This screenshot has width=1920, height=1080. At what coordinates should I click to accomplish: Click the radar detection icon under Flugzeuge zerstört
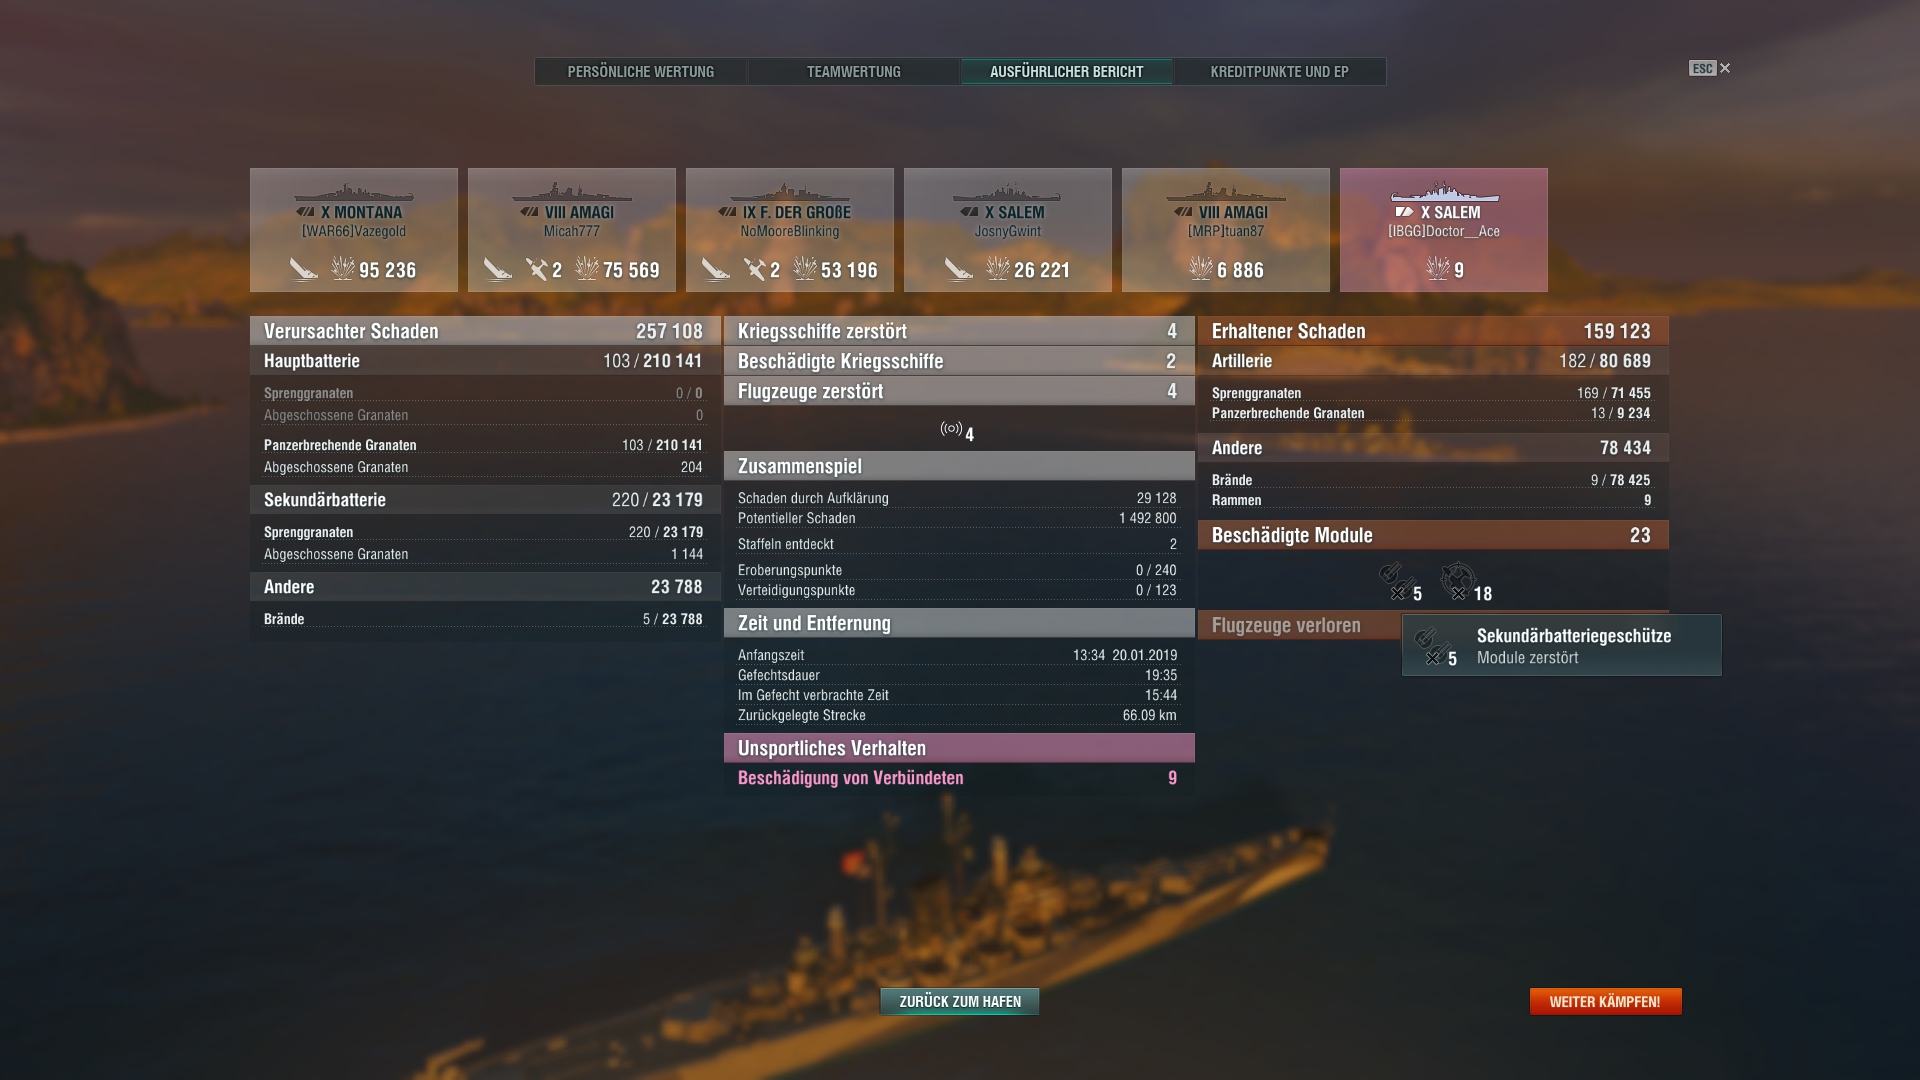pyautogui.click(x=951, y=430)
